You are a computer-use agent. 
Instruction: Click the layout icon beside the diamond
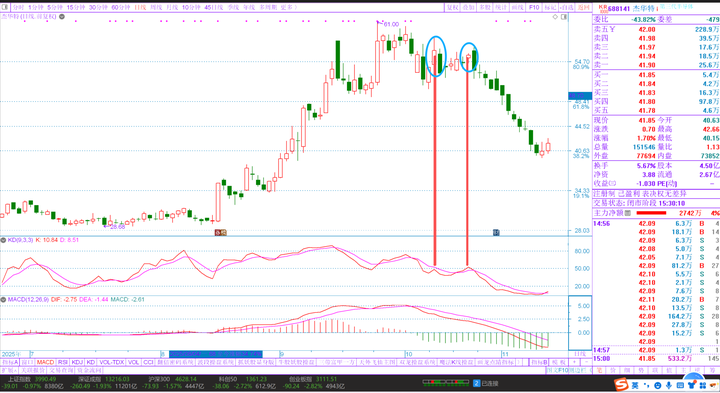[564, 17]
